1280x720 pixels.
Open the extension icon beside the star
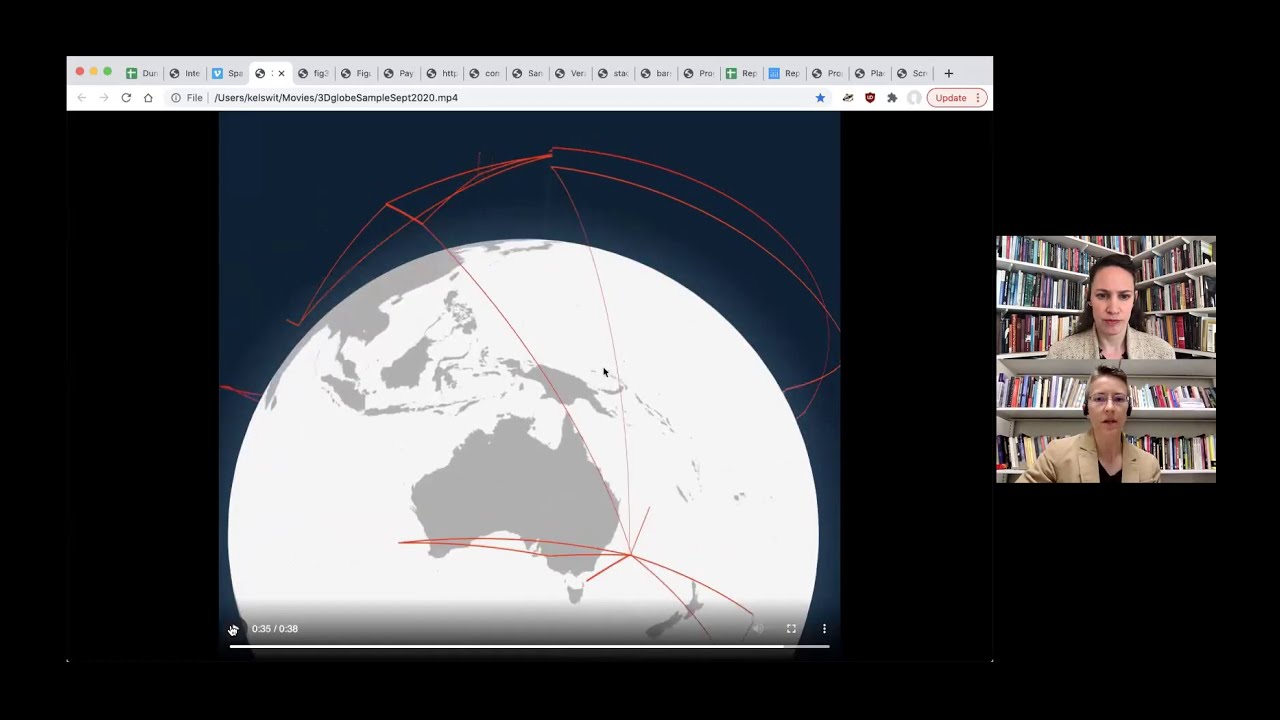click(848, 98)
